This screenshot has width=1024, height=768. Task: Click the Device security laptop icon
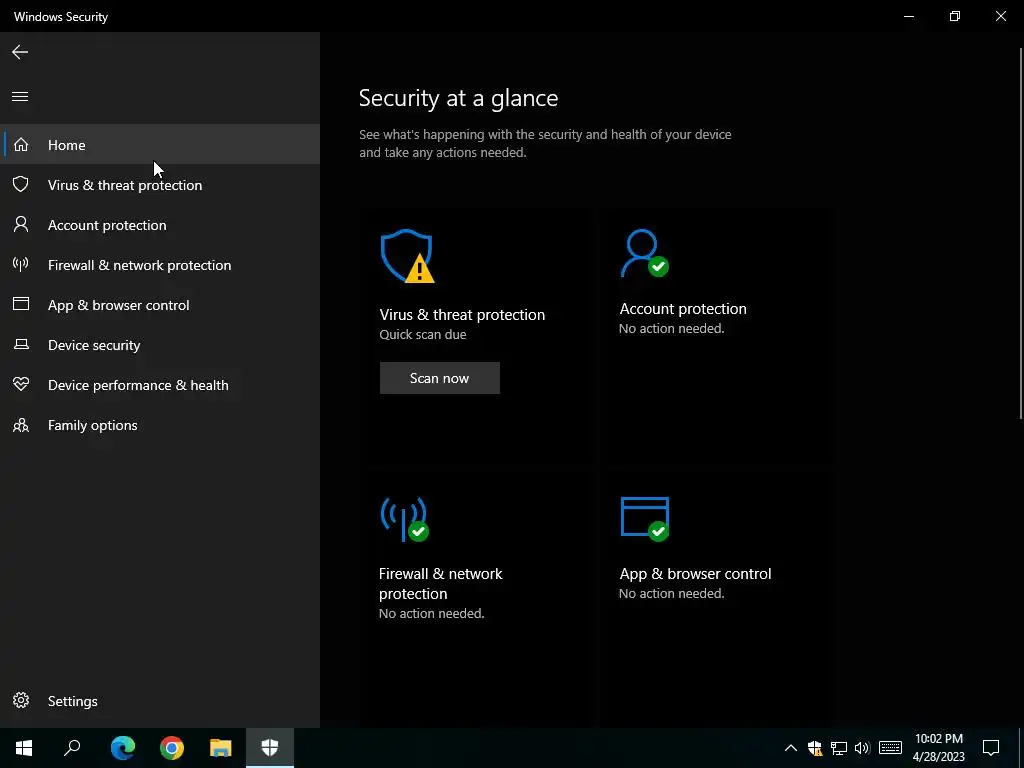[21, 344]
